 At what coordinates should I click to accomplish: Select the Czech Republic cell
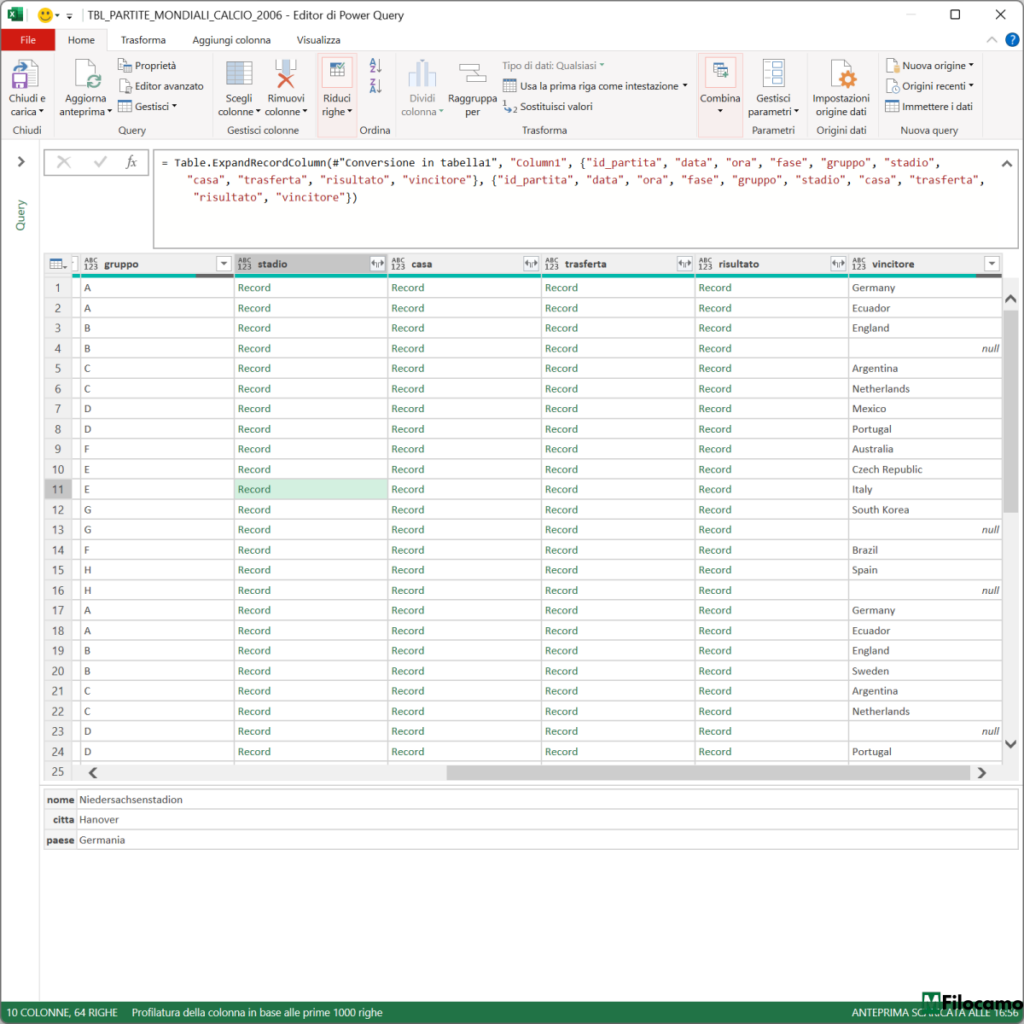[x=925, y=470]
